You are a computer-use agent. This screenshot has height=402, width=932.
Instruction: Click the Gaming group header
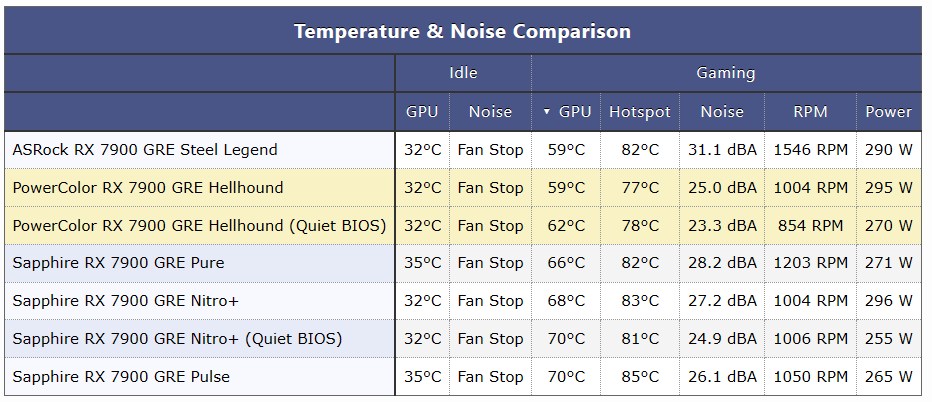point(725,73)
